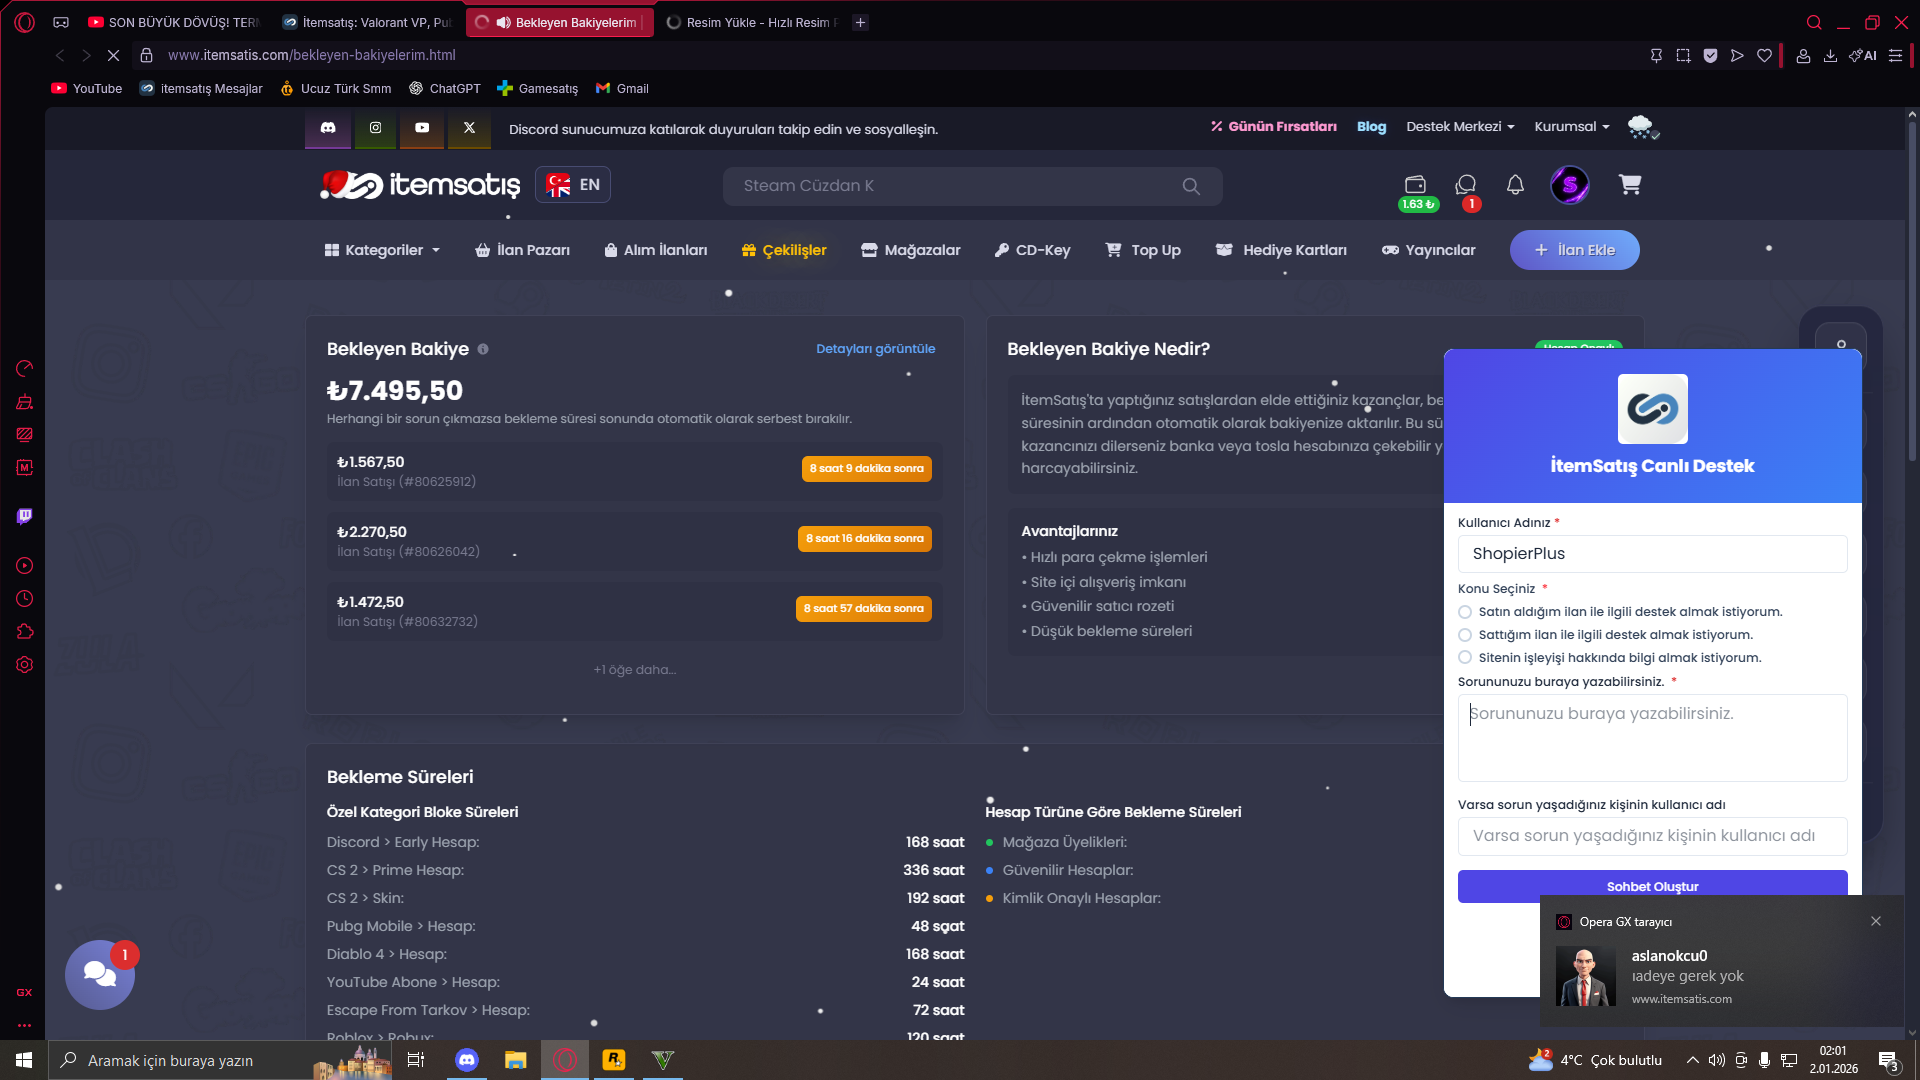
Task: Switch to 'Resim Yükle' browser tab
Action: click(752, 22)
